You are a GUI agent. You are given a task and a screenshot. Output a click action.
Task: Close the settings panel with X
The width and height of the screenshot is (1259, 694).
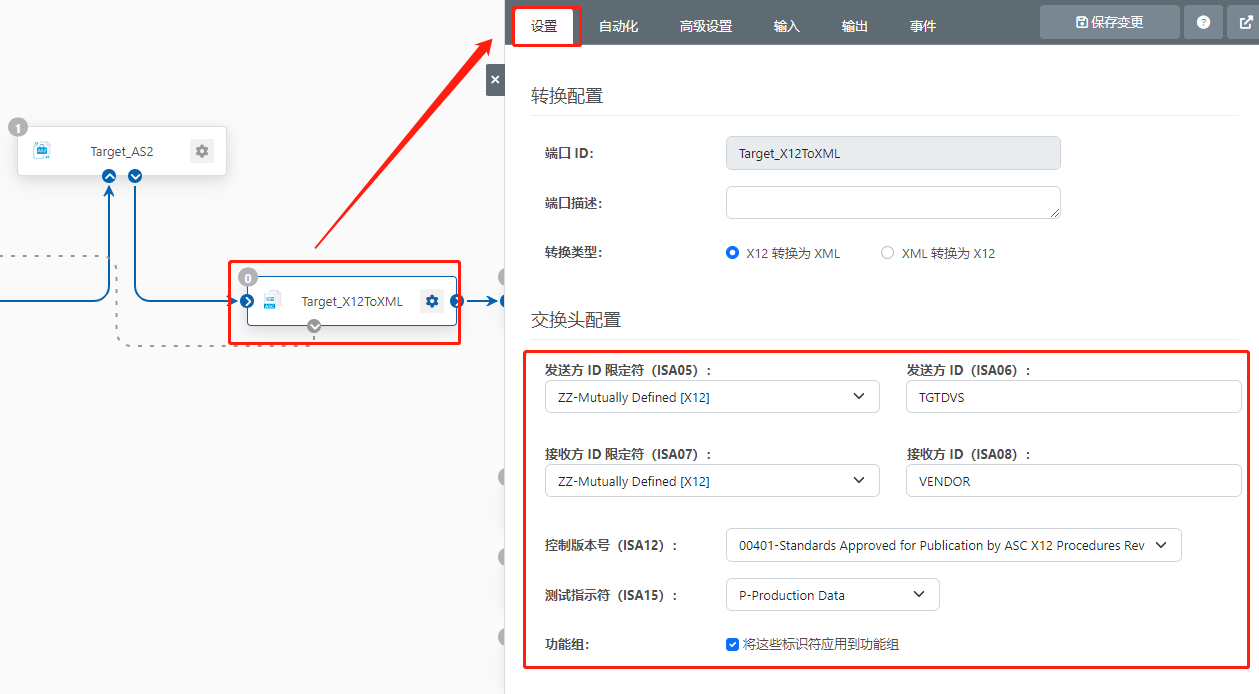[495, 80]
